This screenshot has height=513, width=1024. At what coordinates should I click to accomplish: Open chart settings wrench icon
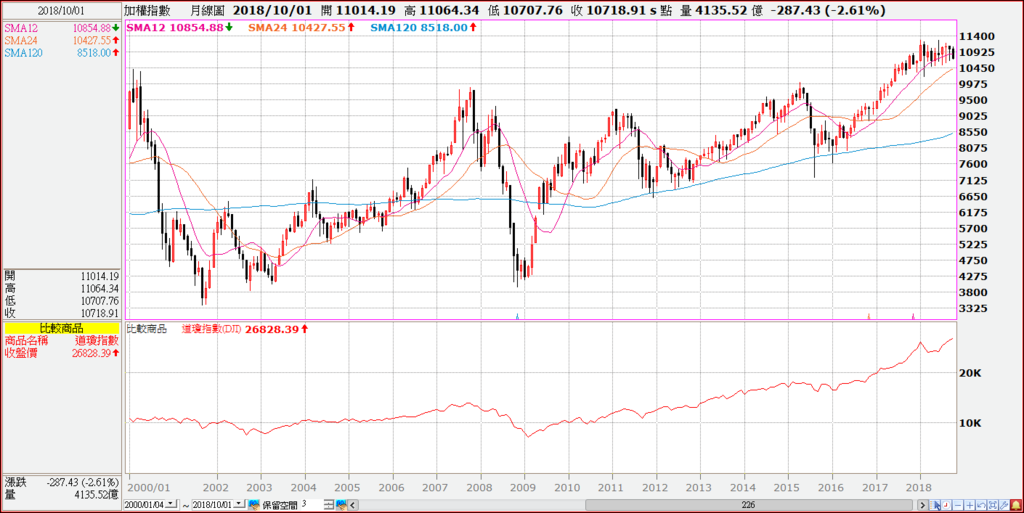click(1004, 505)
